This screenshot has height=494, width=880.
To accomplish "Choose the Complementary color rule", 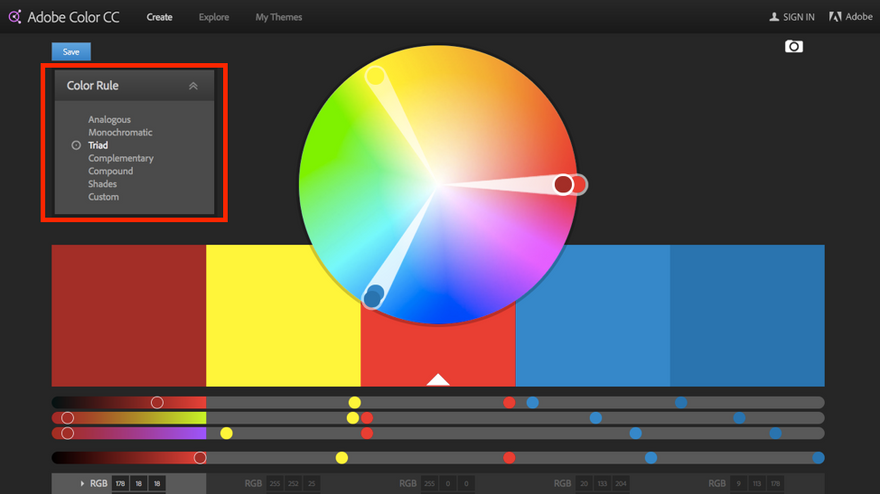I will click(x=121, y=158).
